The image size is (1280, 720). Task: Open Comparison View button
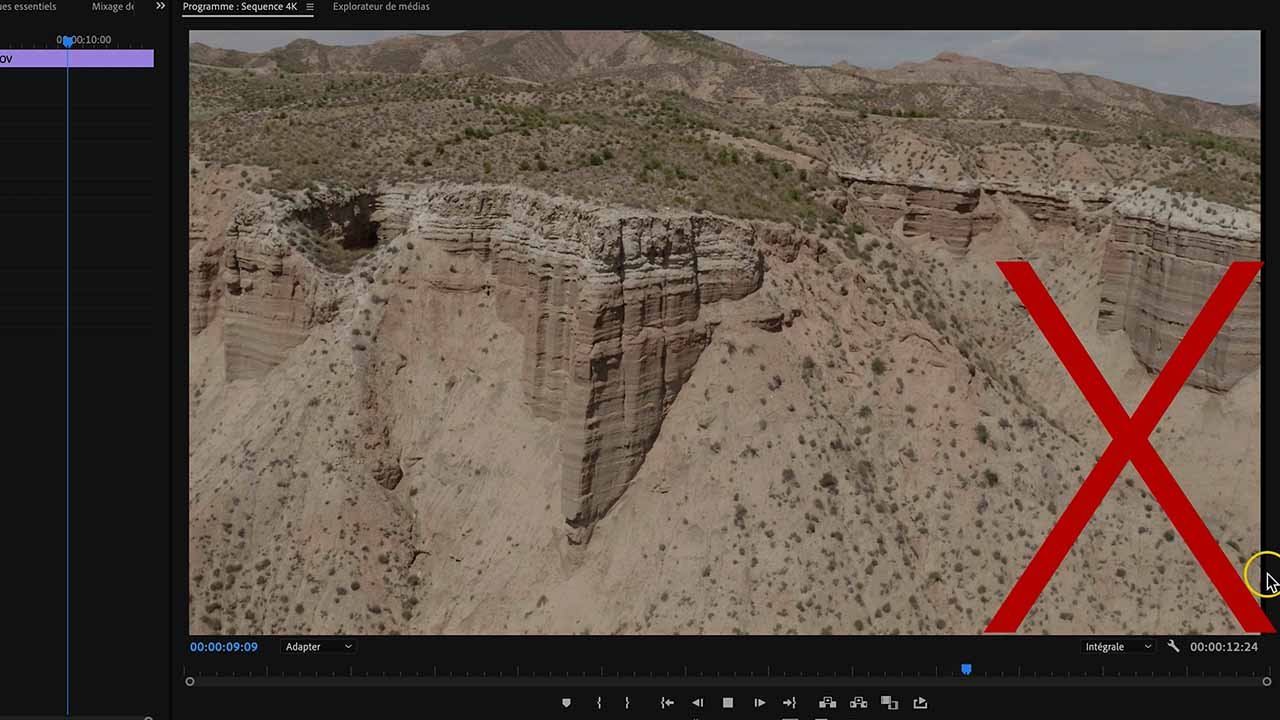click(889, 703)
